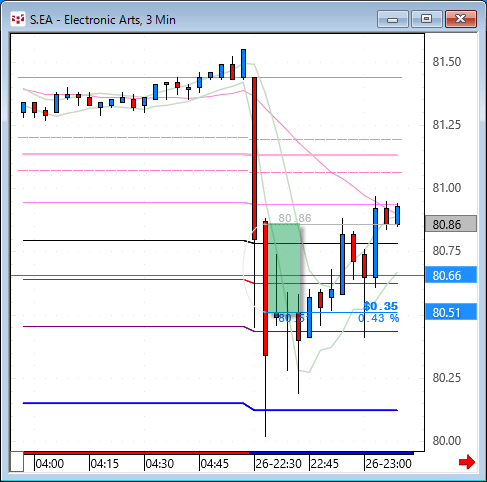Viewport: 487px width, 482px height.
Task: Select the purple horizontal study line
Action: coord(210,329)
